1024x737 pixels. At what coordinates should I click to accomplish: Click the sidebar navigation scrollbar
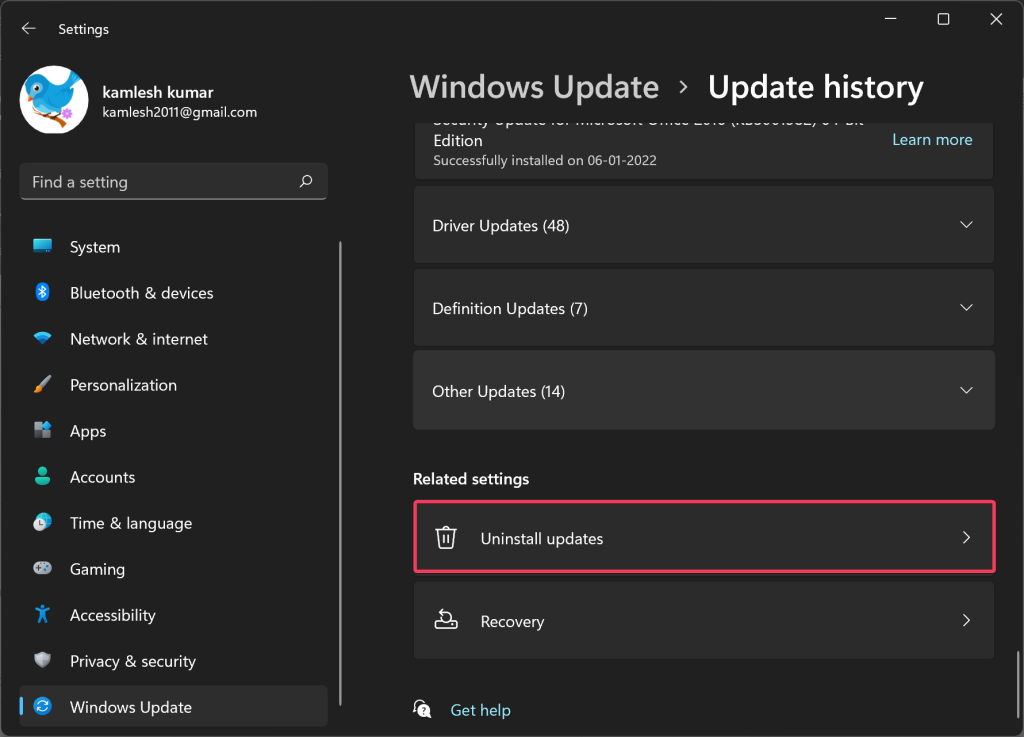click(x=340, y=473)
